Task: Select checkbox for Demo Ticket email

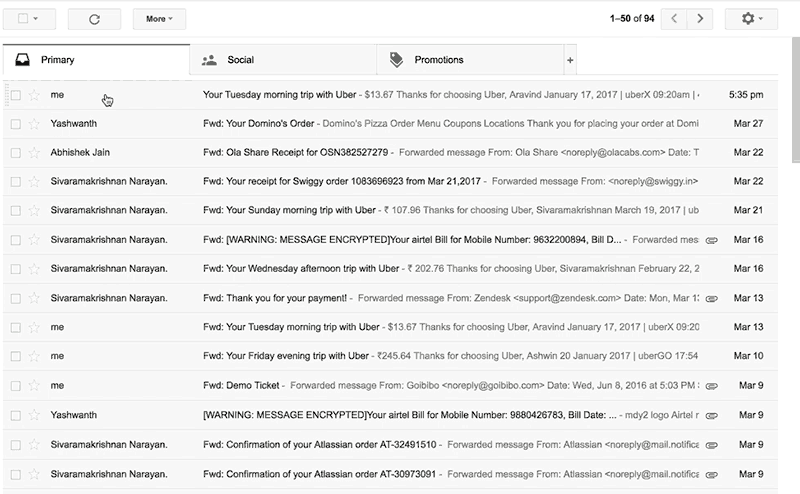Action: [x=16, y=386]
